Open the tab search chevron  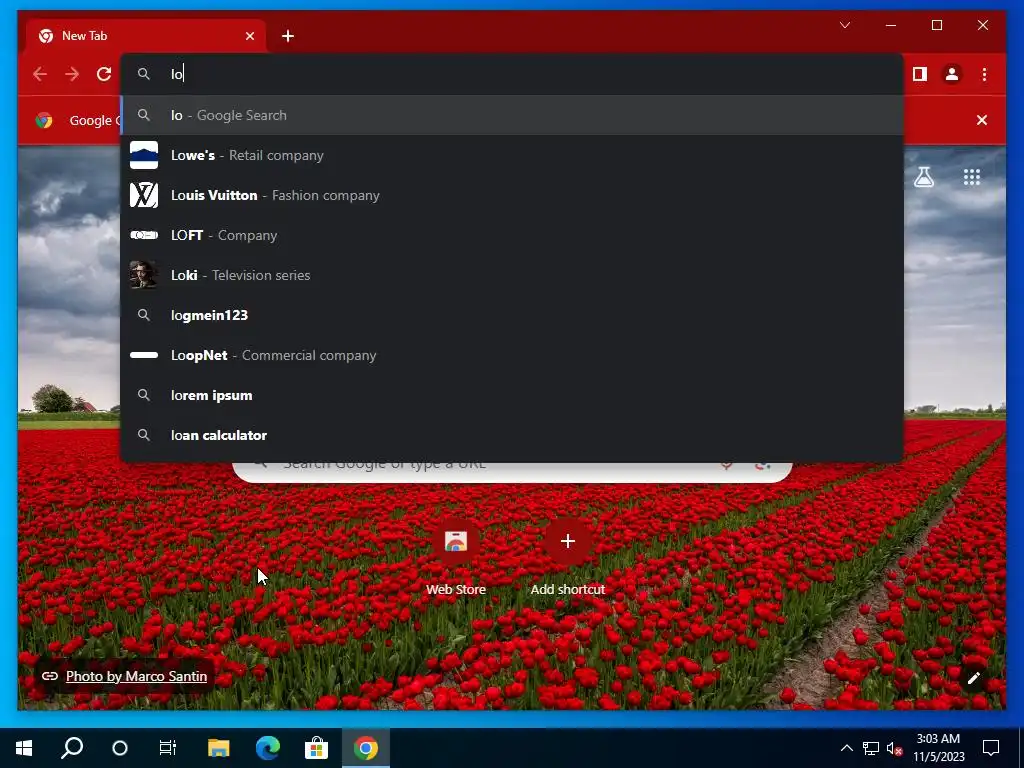(x=845, y=25)
